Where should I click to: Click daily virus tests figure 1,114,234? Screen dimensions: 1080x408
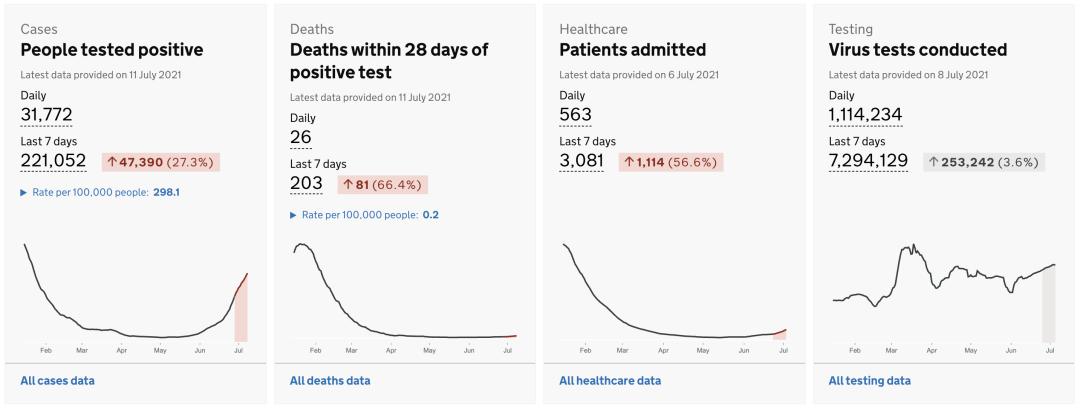[865, 115]
